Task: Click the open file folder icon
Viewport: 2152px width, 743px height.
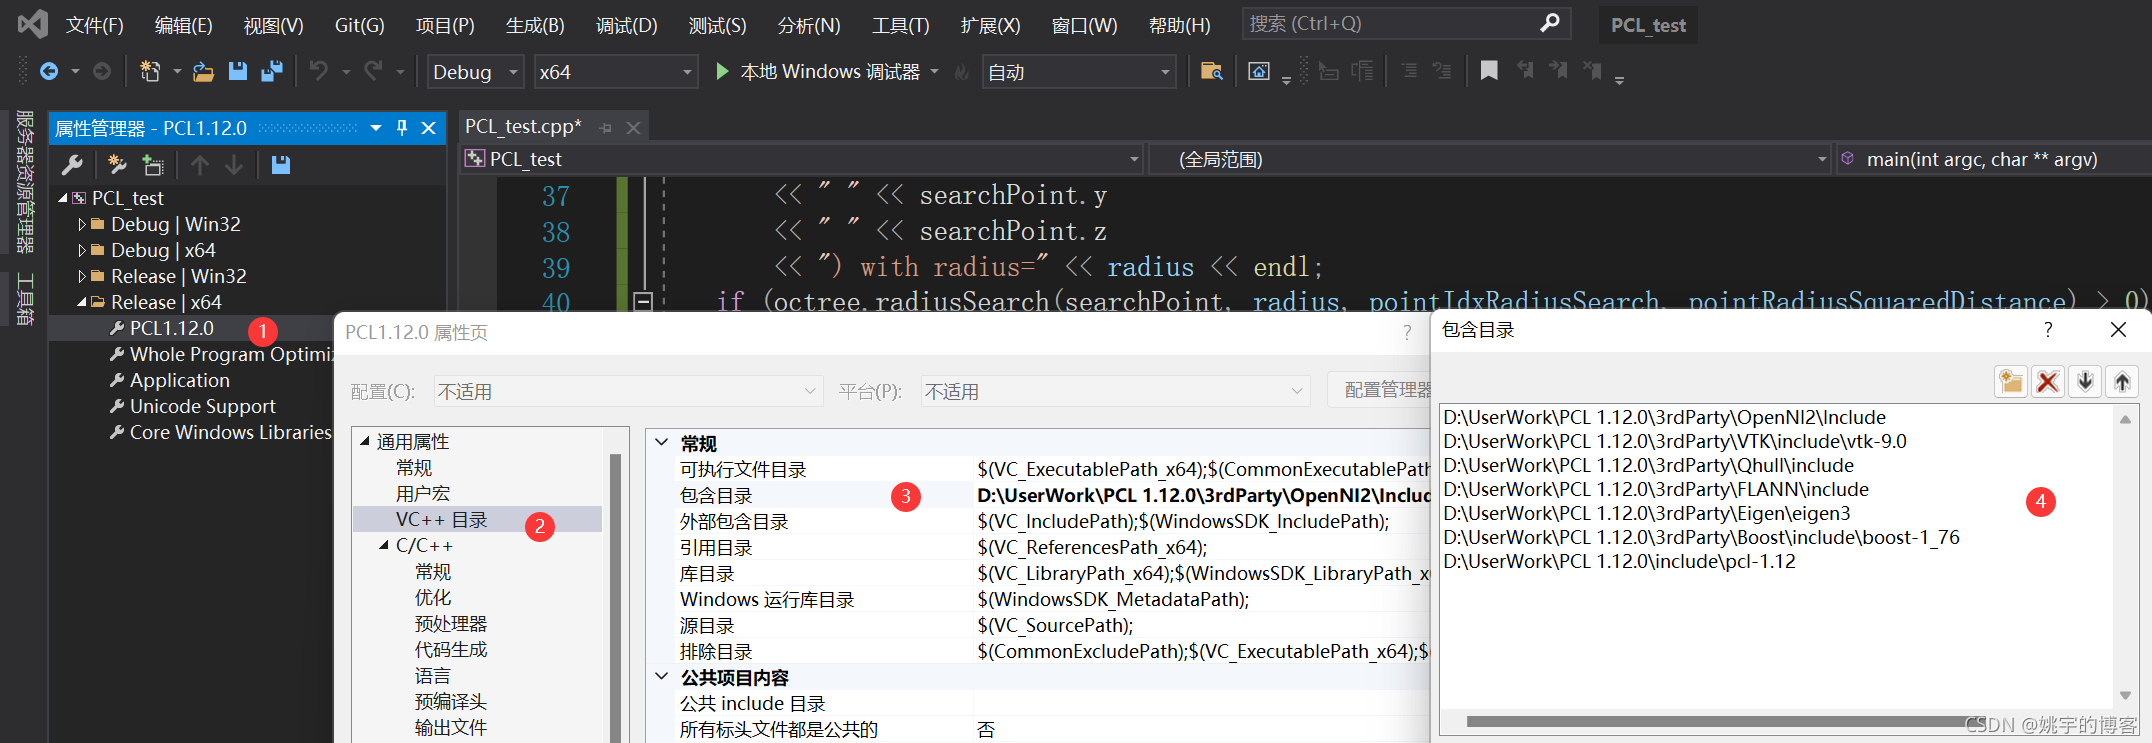Action: 204,71
